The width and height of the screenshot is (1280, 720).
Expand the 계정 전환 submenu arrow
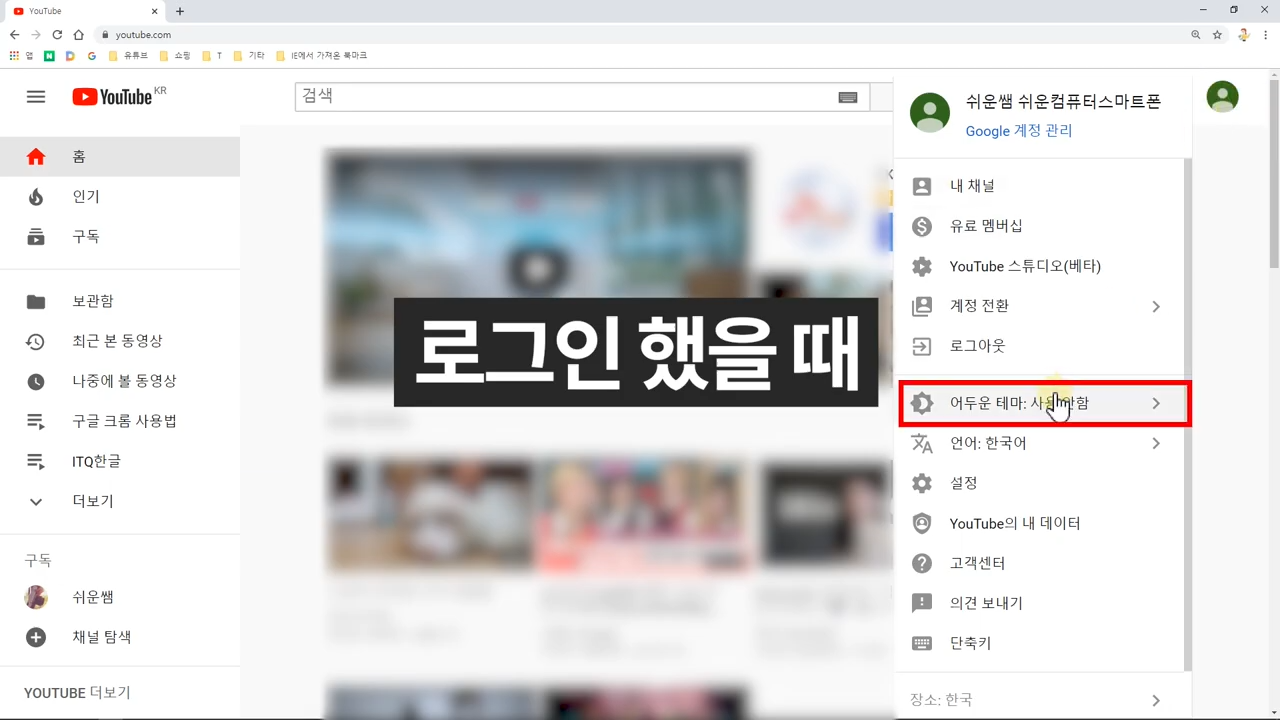pyautogui.click(x=1156, y=306)
